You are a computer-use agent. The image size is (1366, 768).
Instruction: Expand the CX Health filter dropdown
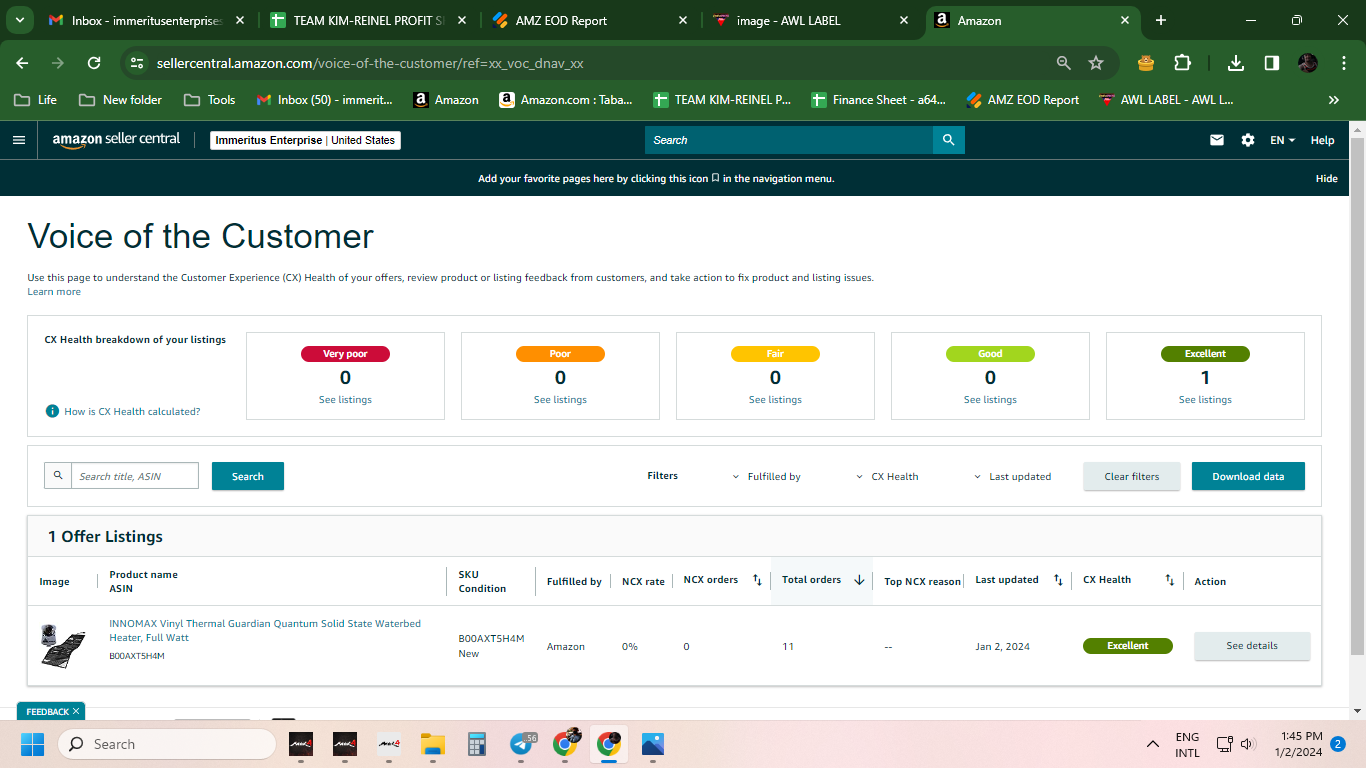point(887,477)
